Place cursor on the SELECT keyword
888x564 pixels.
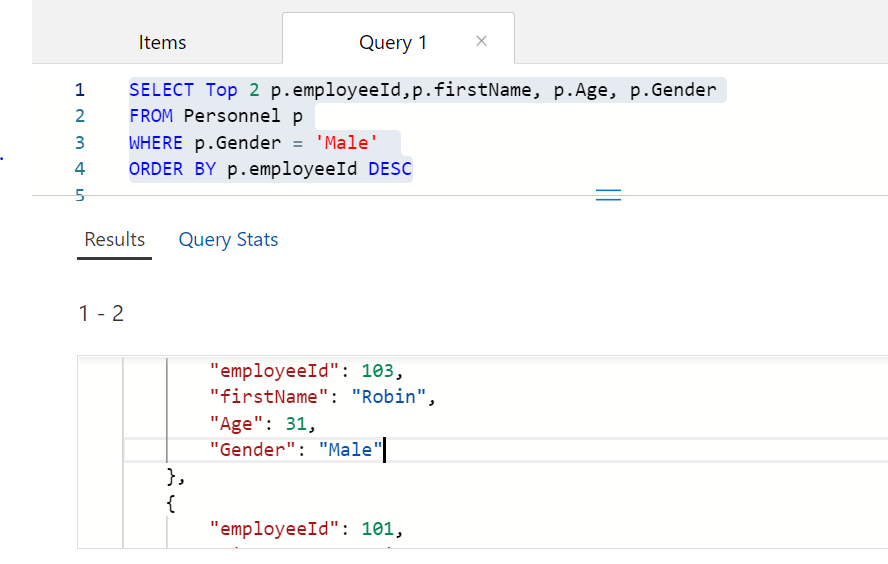pyautogui.click(x=161, y=90)
